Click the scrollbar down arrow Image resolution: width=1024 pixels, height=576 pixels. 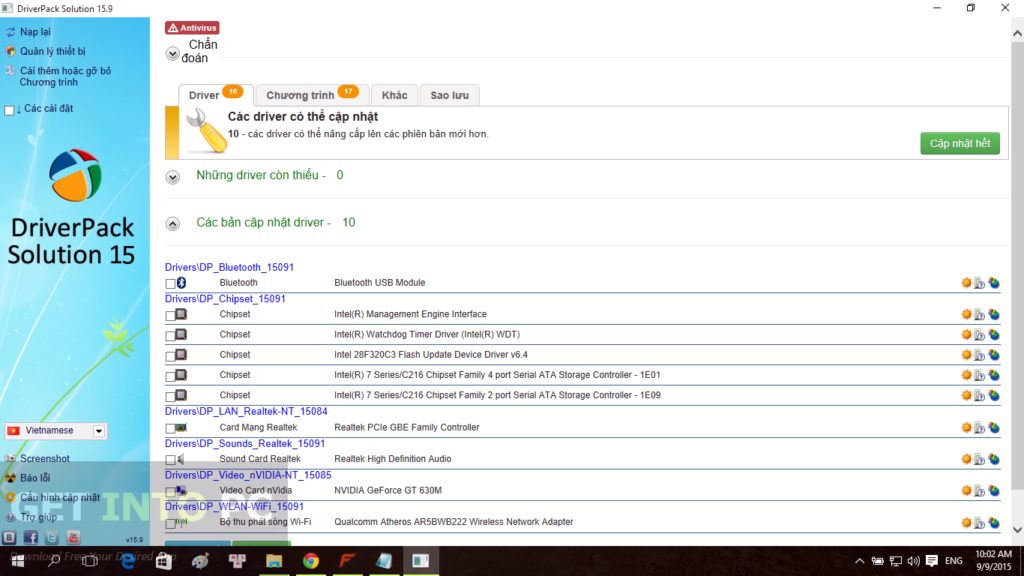[x=1017, y=530]
